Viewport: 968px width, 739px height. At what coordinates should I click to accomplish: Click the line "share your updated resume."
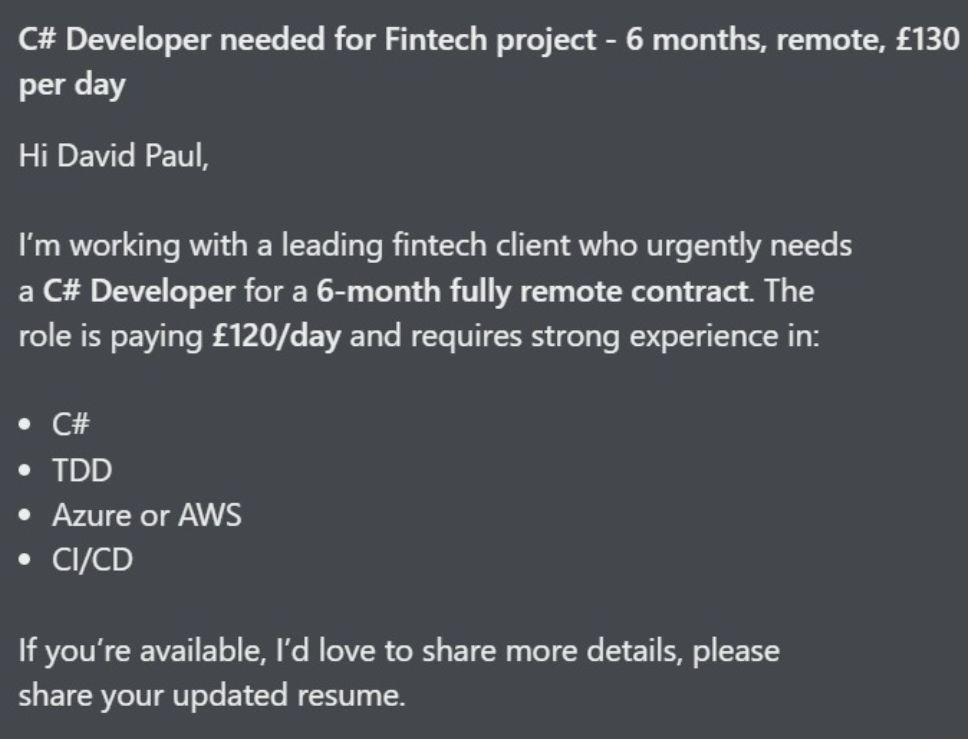(213, 695)
